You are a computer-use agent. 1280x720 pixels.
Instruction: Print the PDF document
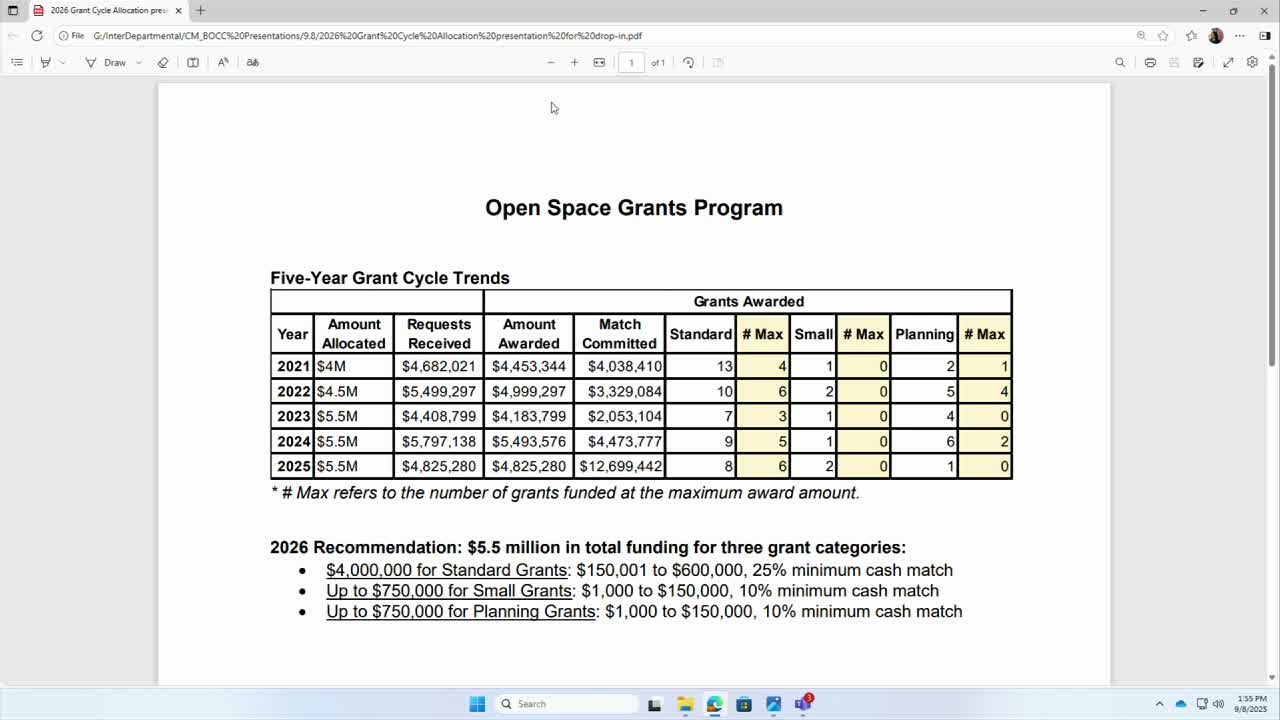(1151, 62)
